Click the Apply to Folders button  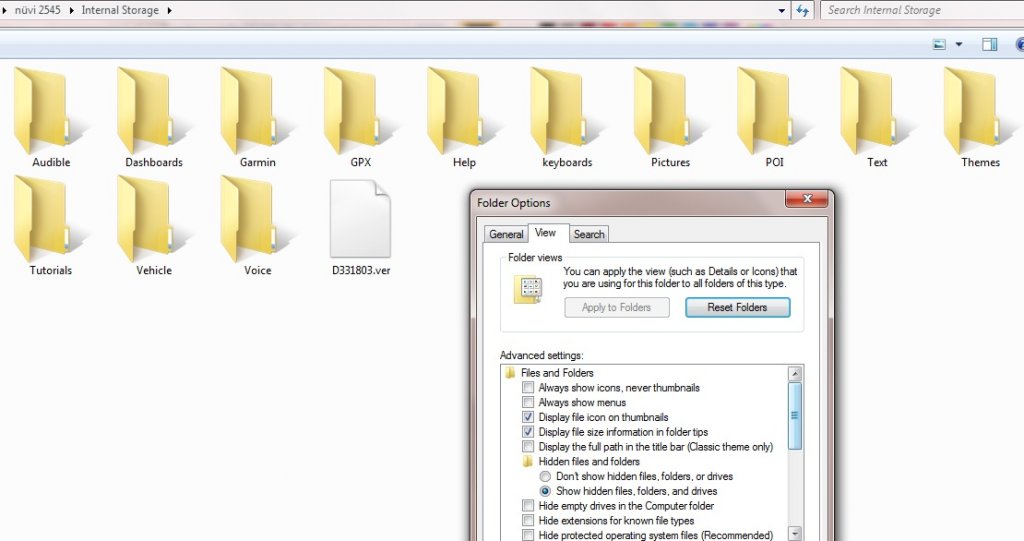point(616,307)
